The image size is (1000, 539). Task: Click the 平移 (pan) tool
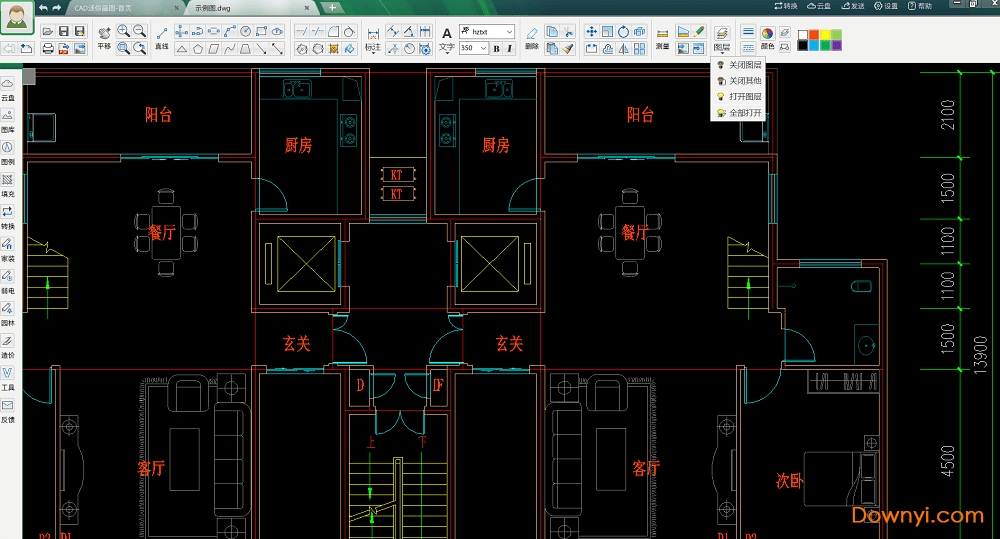tap(104, 37)
